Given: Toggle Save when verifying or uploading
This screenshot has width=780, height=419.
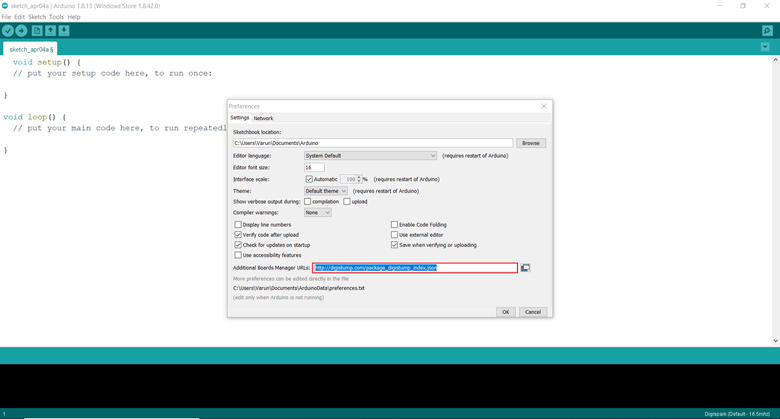Looking at the screenshot, I should 394,245.
